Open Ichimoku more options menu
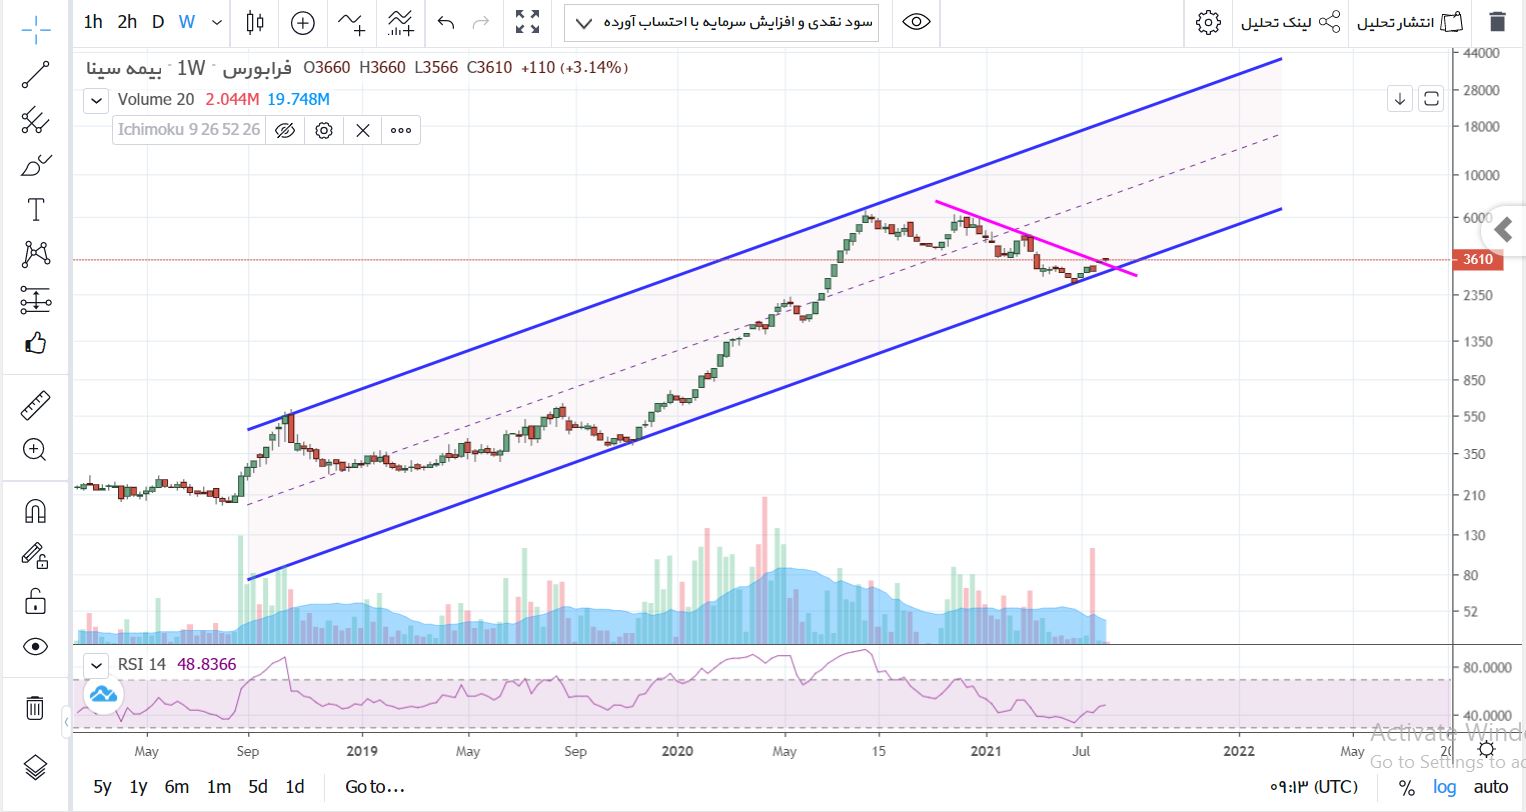 pyautogui.click(x=401, y=130)
